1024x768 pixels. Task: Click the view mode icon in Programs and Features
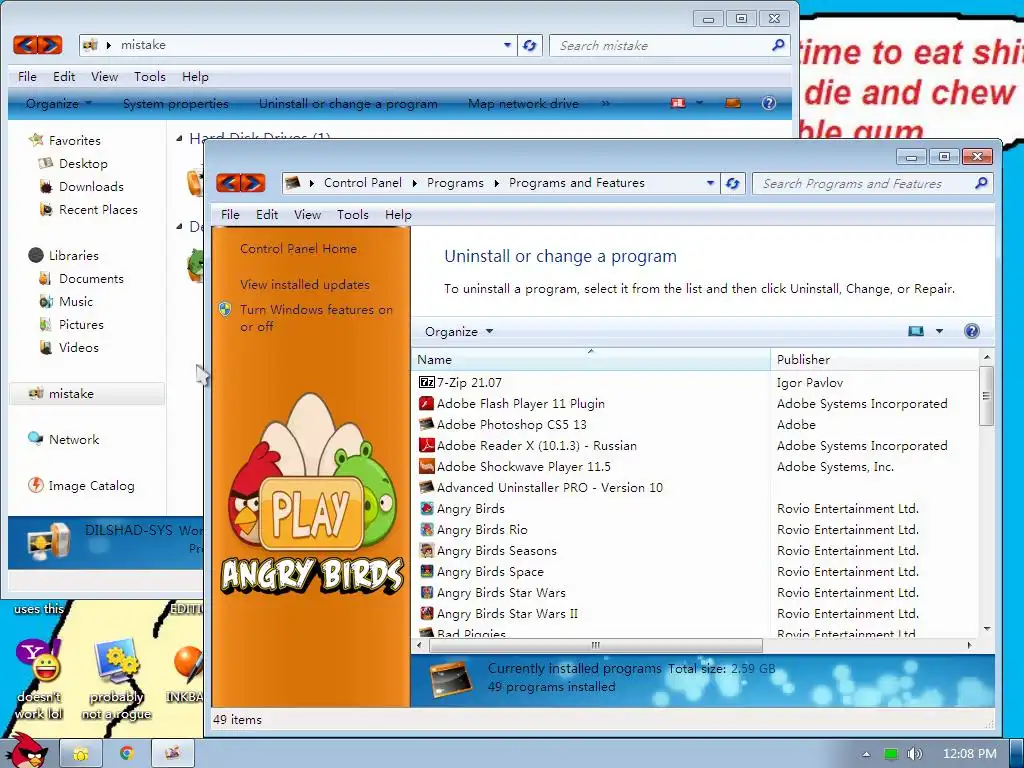pos(916,331)
